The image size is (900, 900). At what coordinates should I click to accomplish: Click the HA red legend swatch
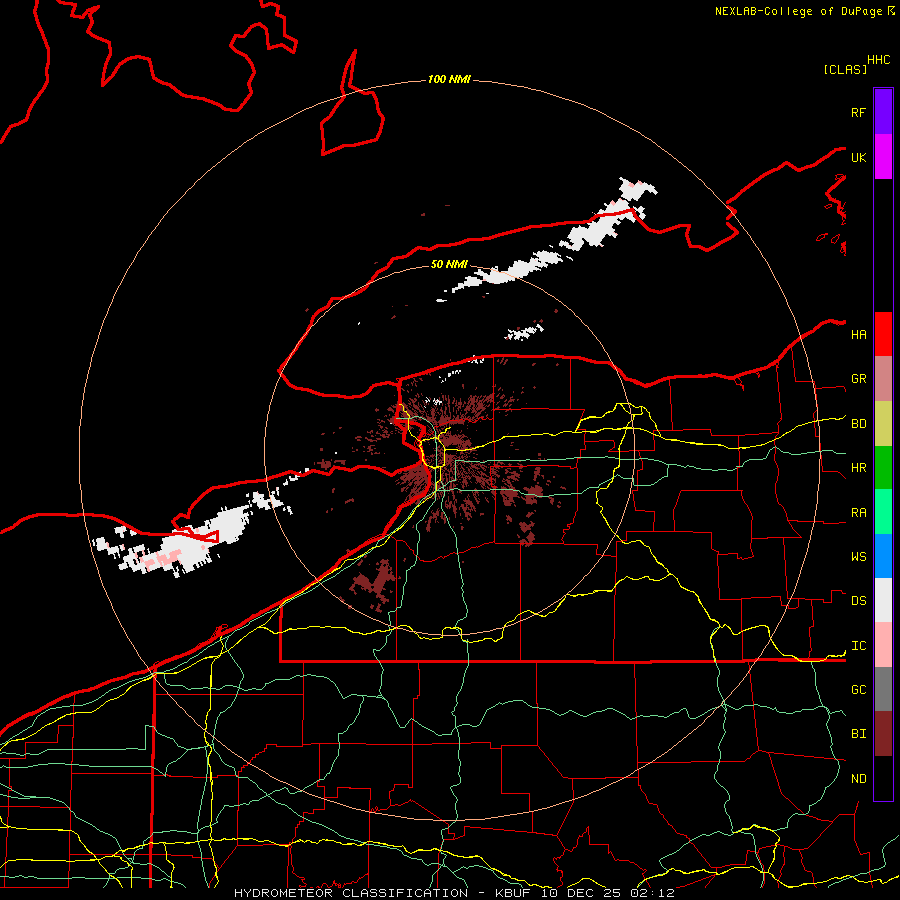tap(883, 334)
